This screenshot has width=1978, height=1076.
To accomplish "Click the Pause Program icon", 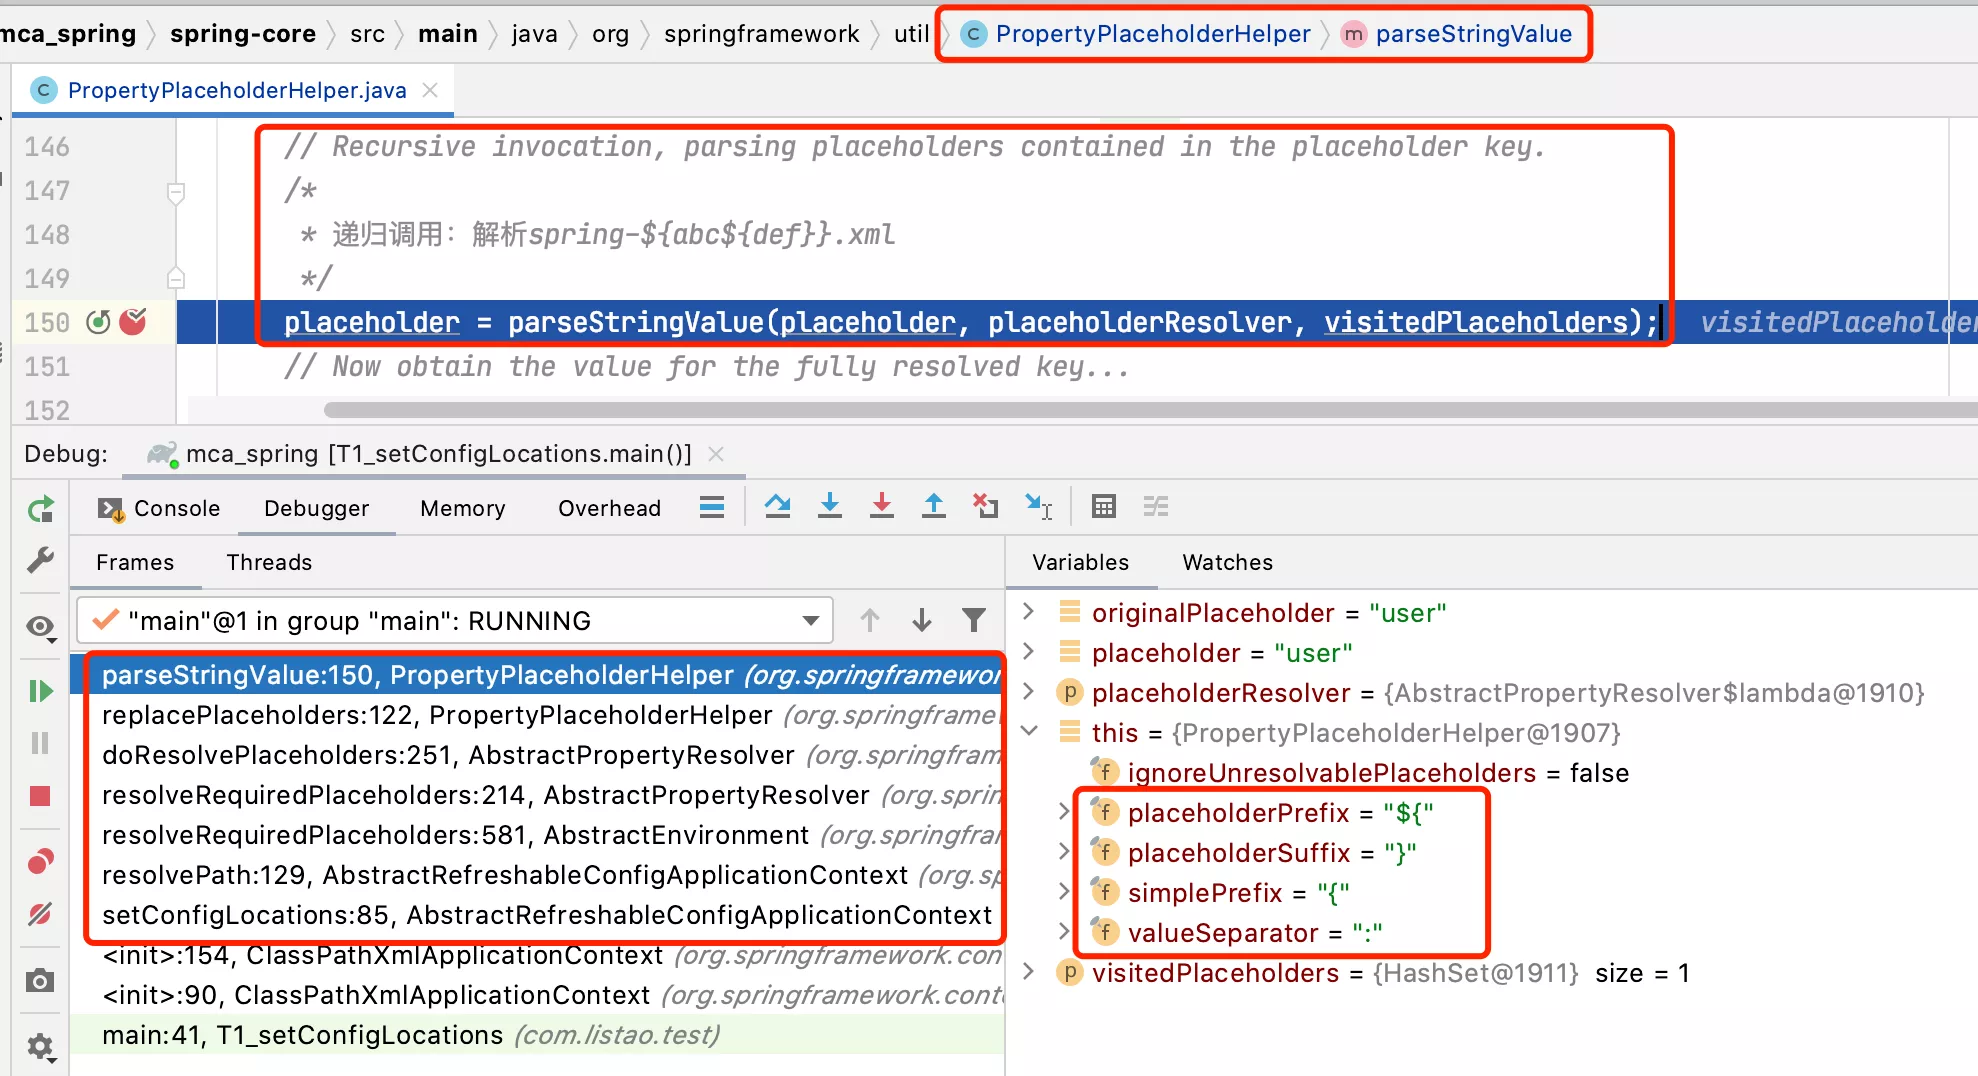I will tap(41, 743).
